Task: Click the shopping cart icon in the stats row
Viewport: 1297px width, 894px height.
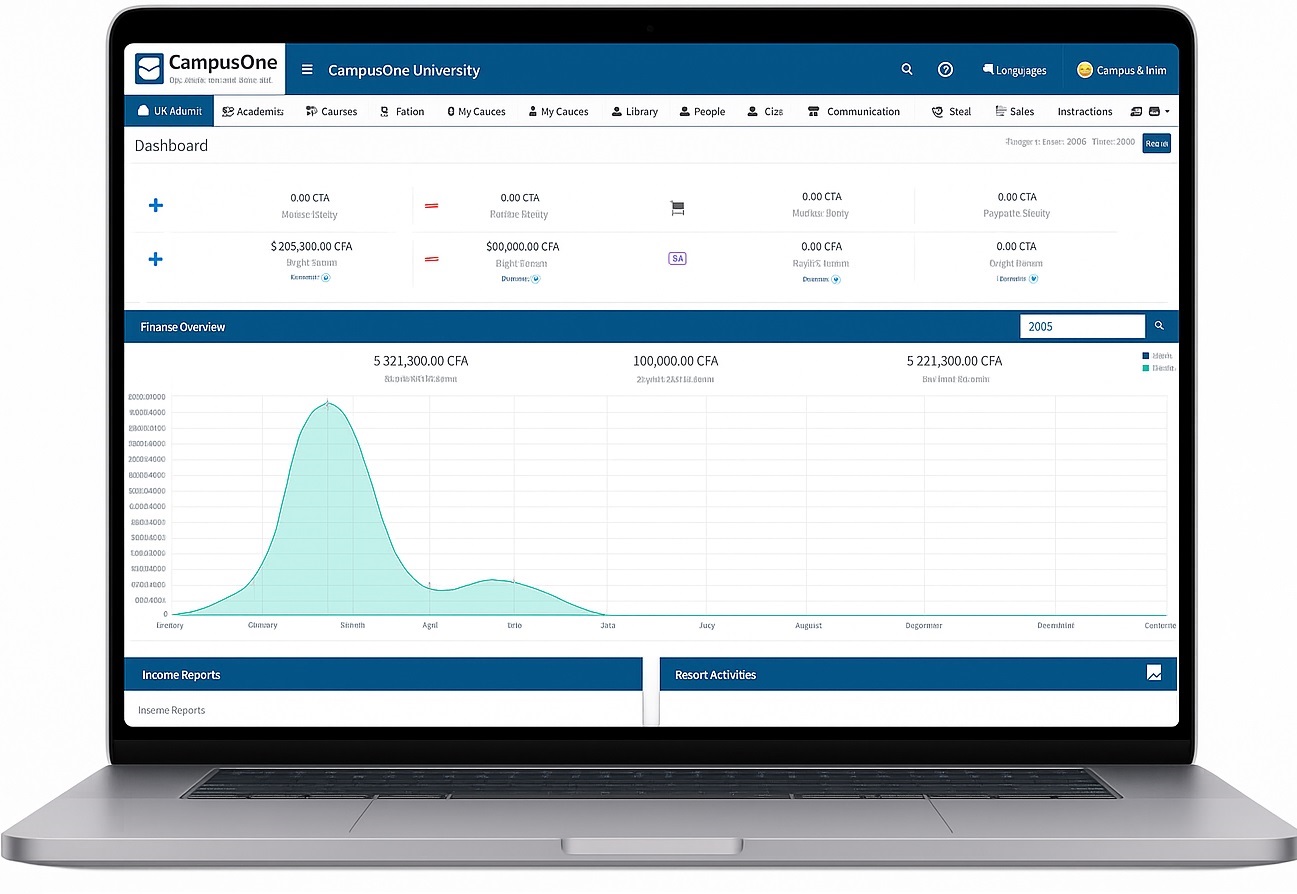Action: [677, 208]
